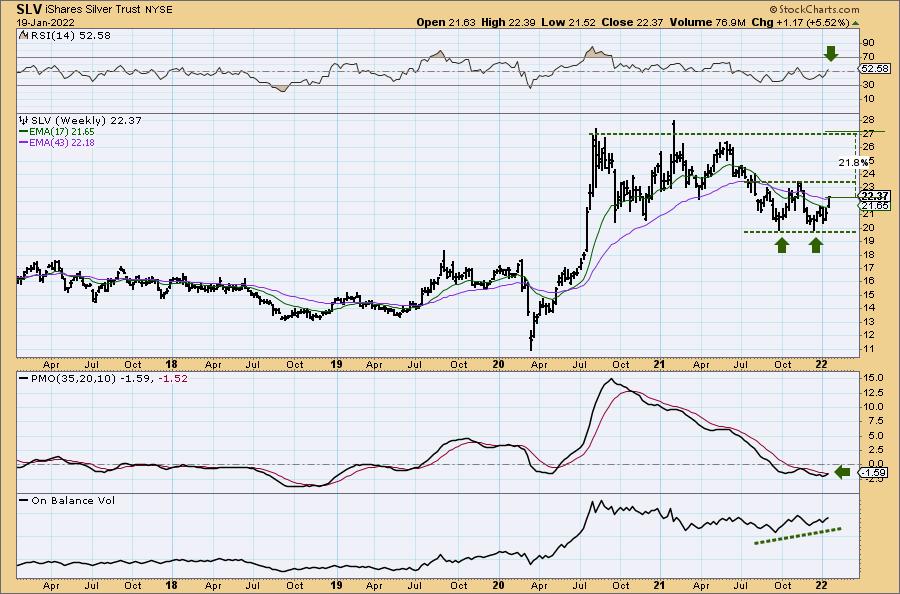Image resolution: width=900 pixels, height=594 pixels.
Task: Click the 21.8% measurement label
Action: [854, 163]
